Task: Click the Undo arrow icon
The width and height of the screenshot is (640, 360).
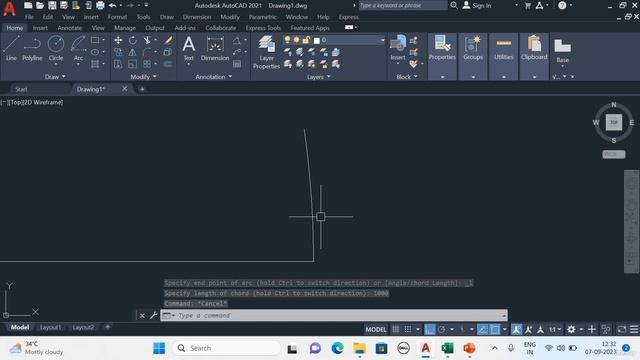Action: coord(112,5)
